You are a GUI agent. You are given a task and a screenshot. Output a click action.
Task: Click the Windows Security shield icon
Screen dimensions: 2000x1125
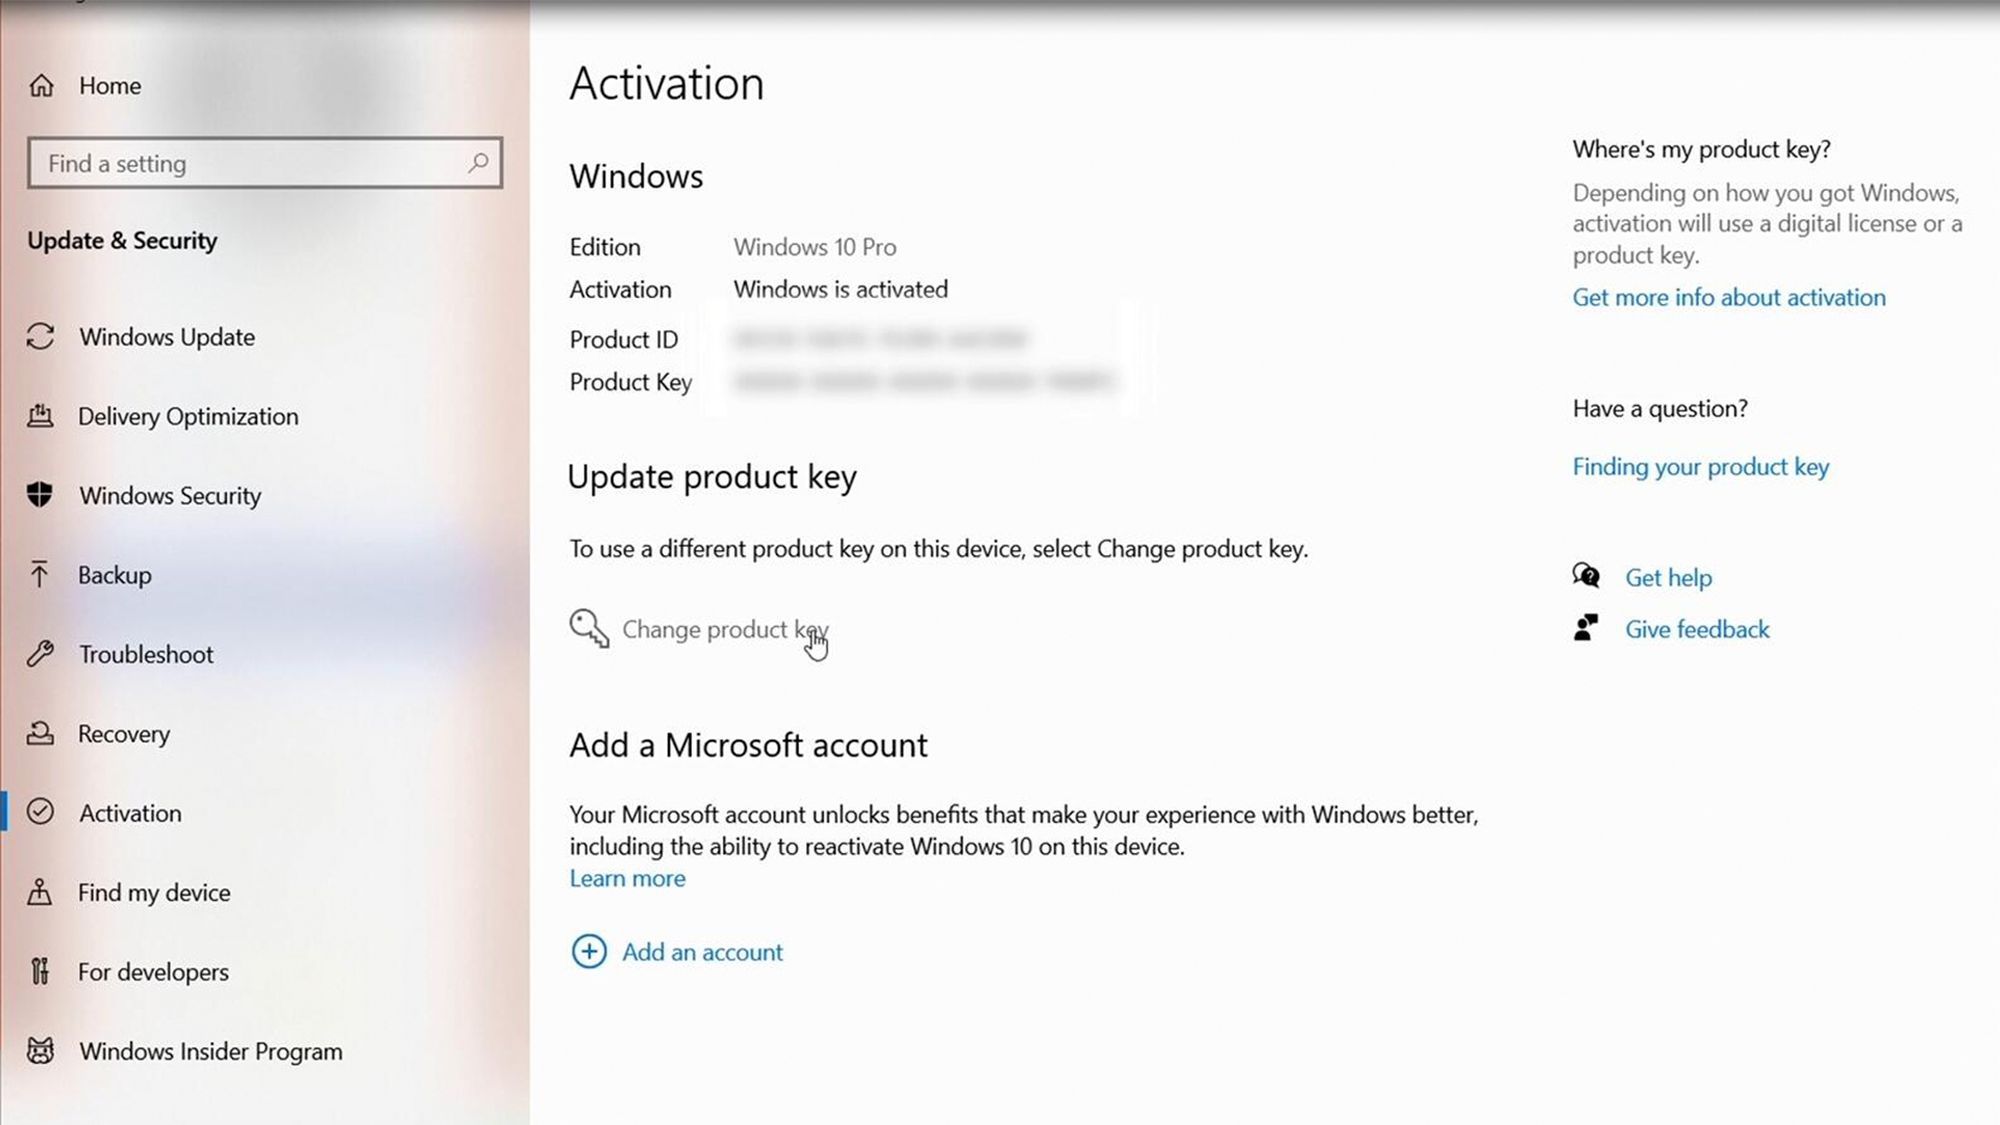pos(40,495)
